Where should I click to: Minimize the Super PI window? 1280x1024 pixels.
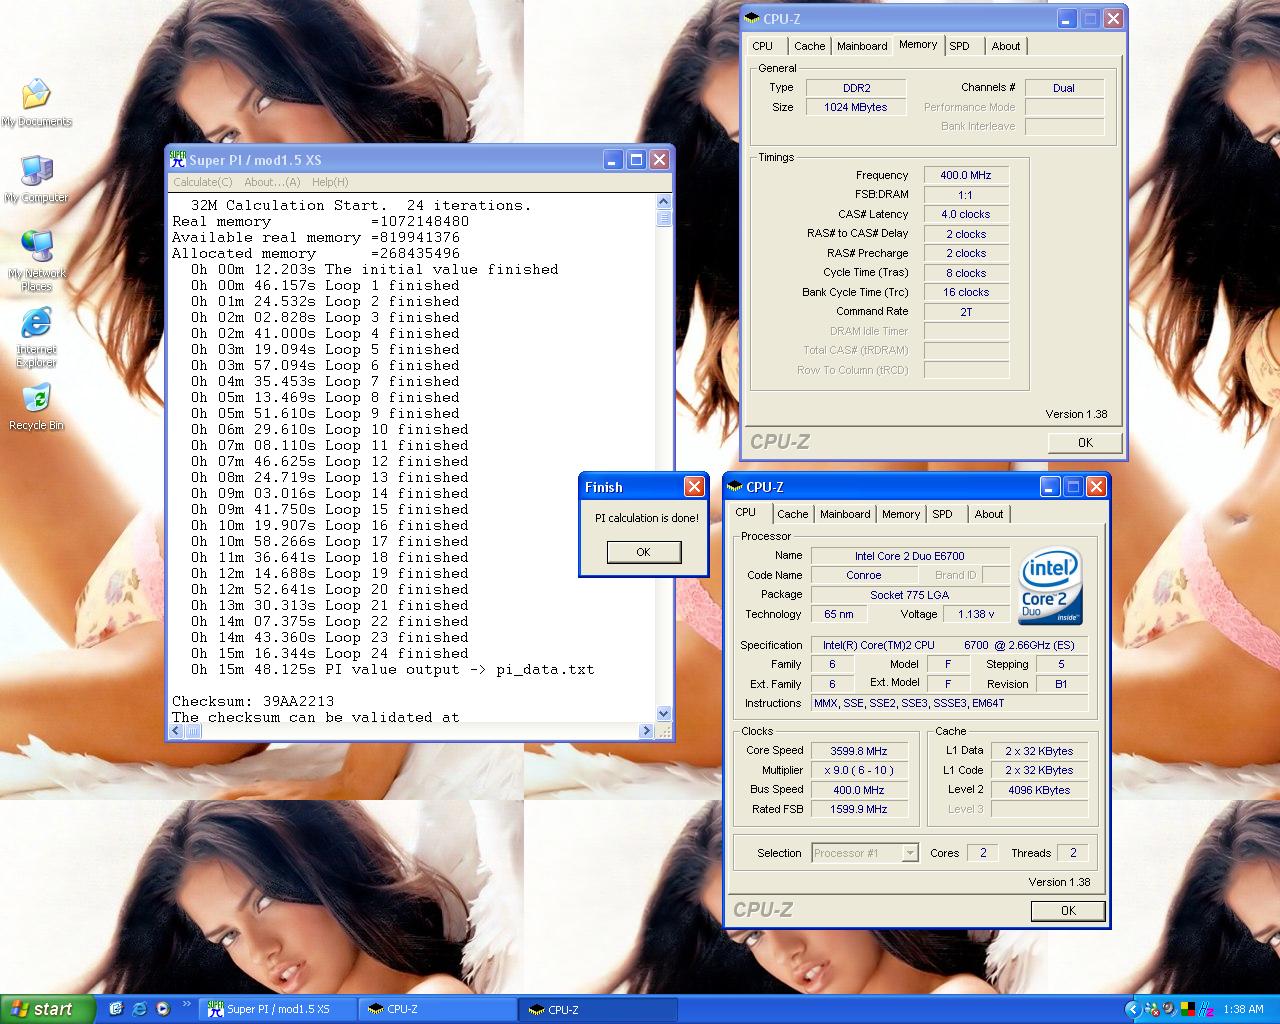point(613,159)
